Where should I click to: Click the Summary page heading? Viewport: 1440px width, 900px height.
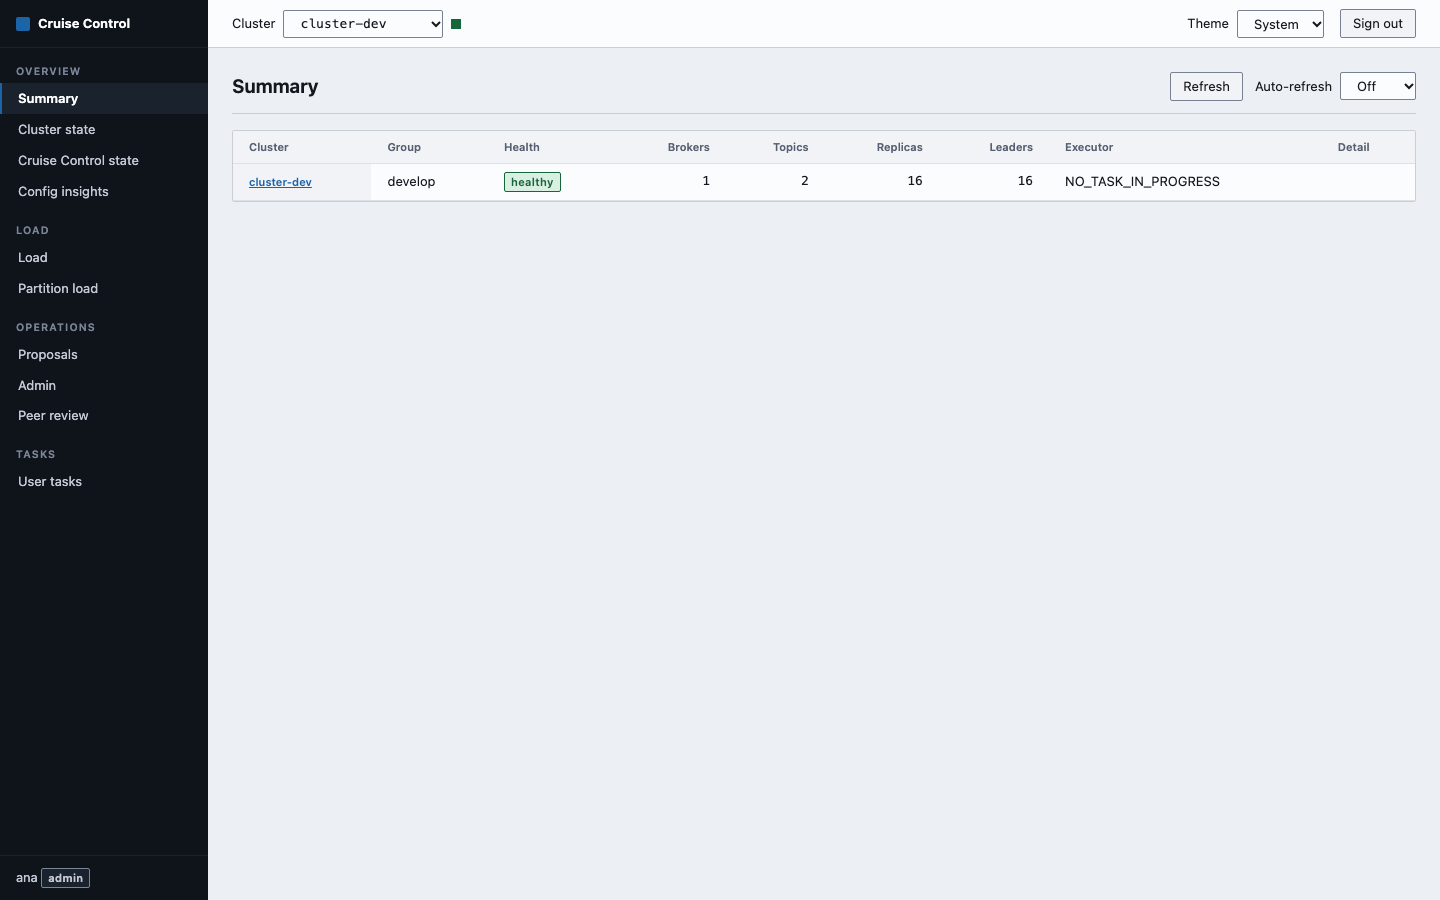coord(275,86)
